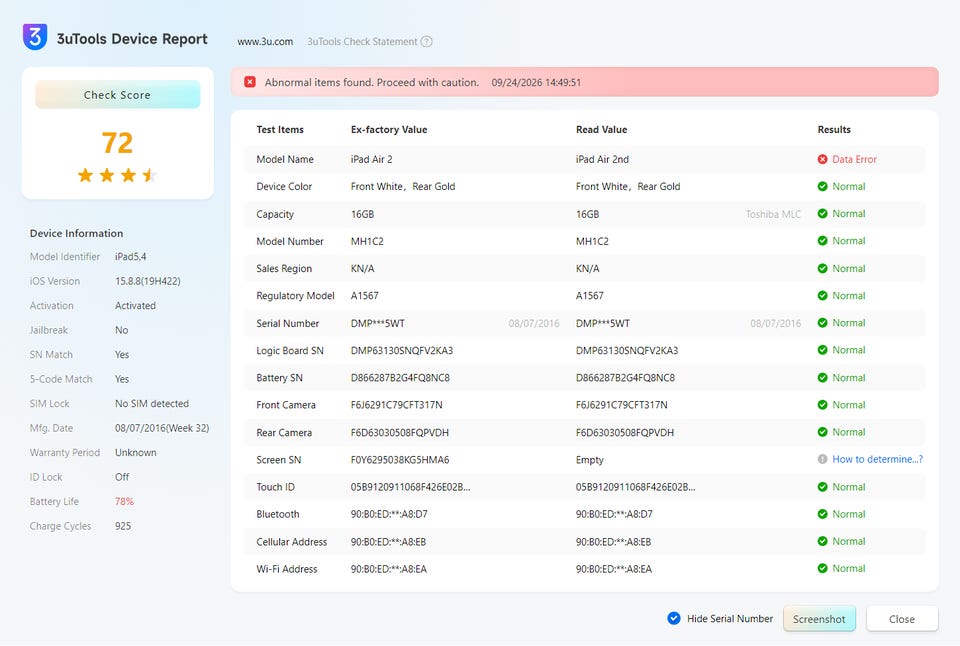Click the Read Value column header
Viewport: 960px width, 646px height.
(x=601, y=130)
